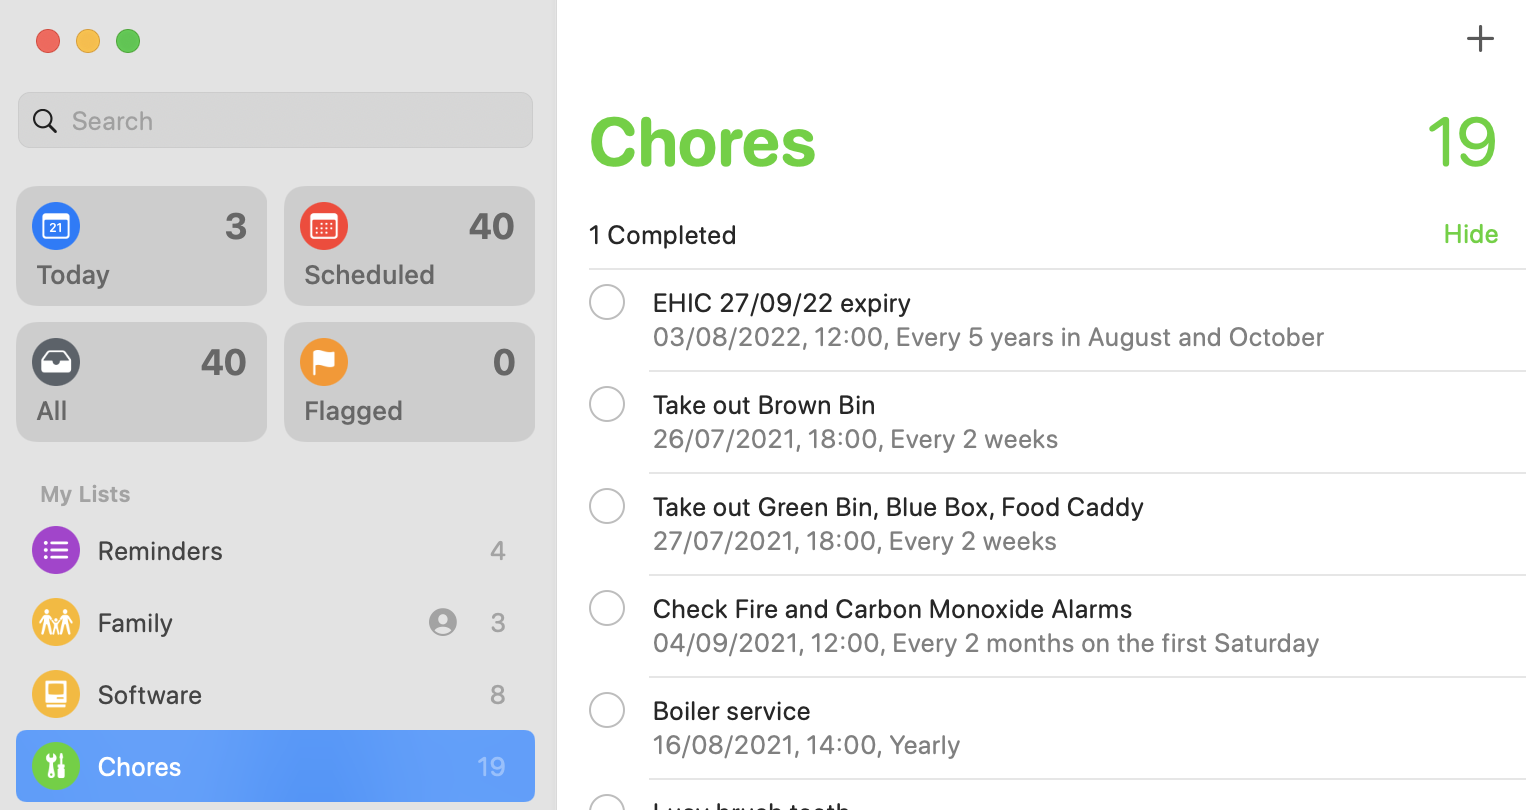Open the Family list people icon
The image size is (1526, 810).
click(x=56, y=622)
